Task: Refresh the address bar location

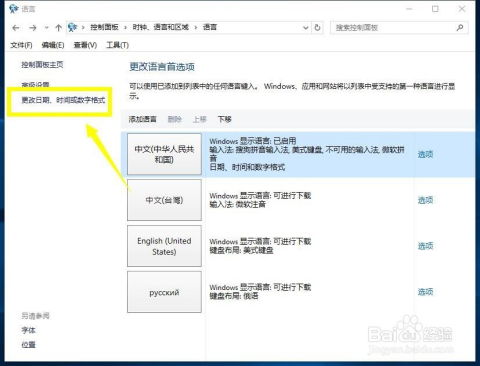Action: point(317,28)
